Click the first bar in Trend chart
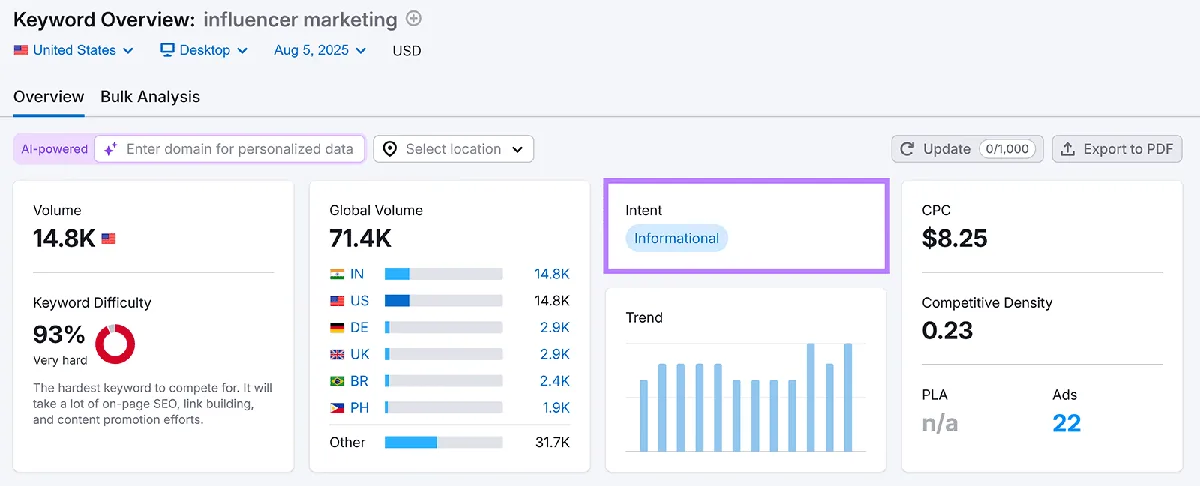 643,416
